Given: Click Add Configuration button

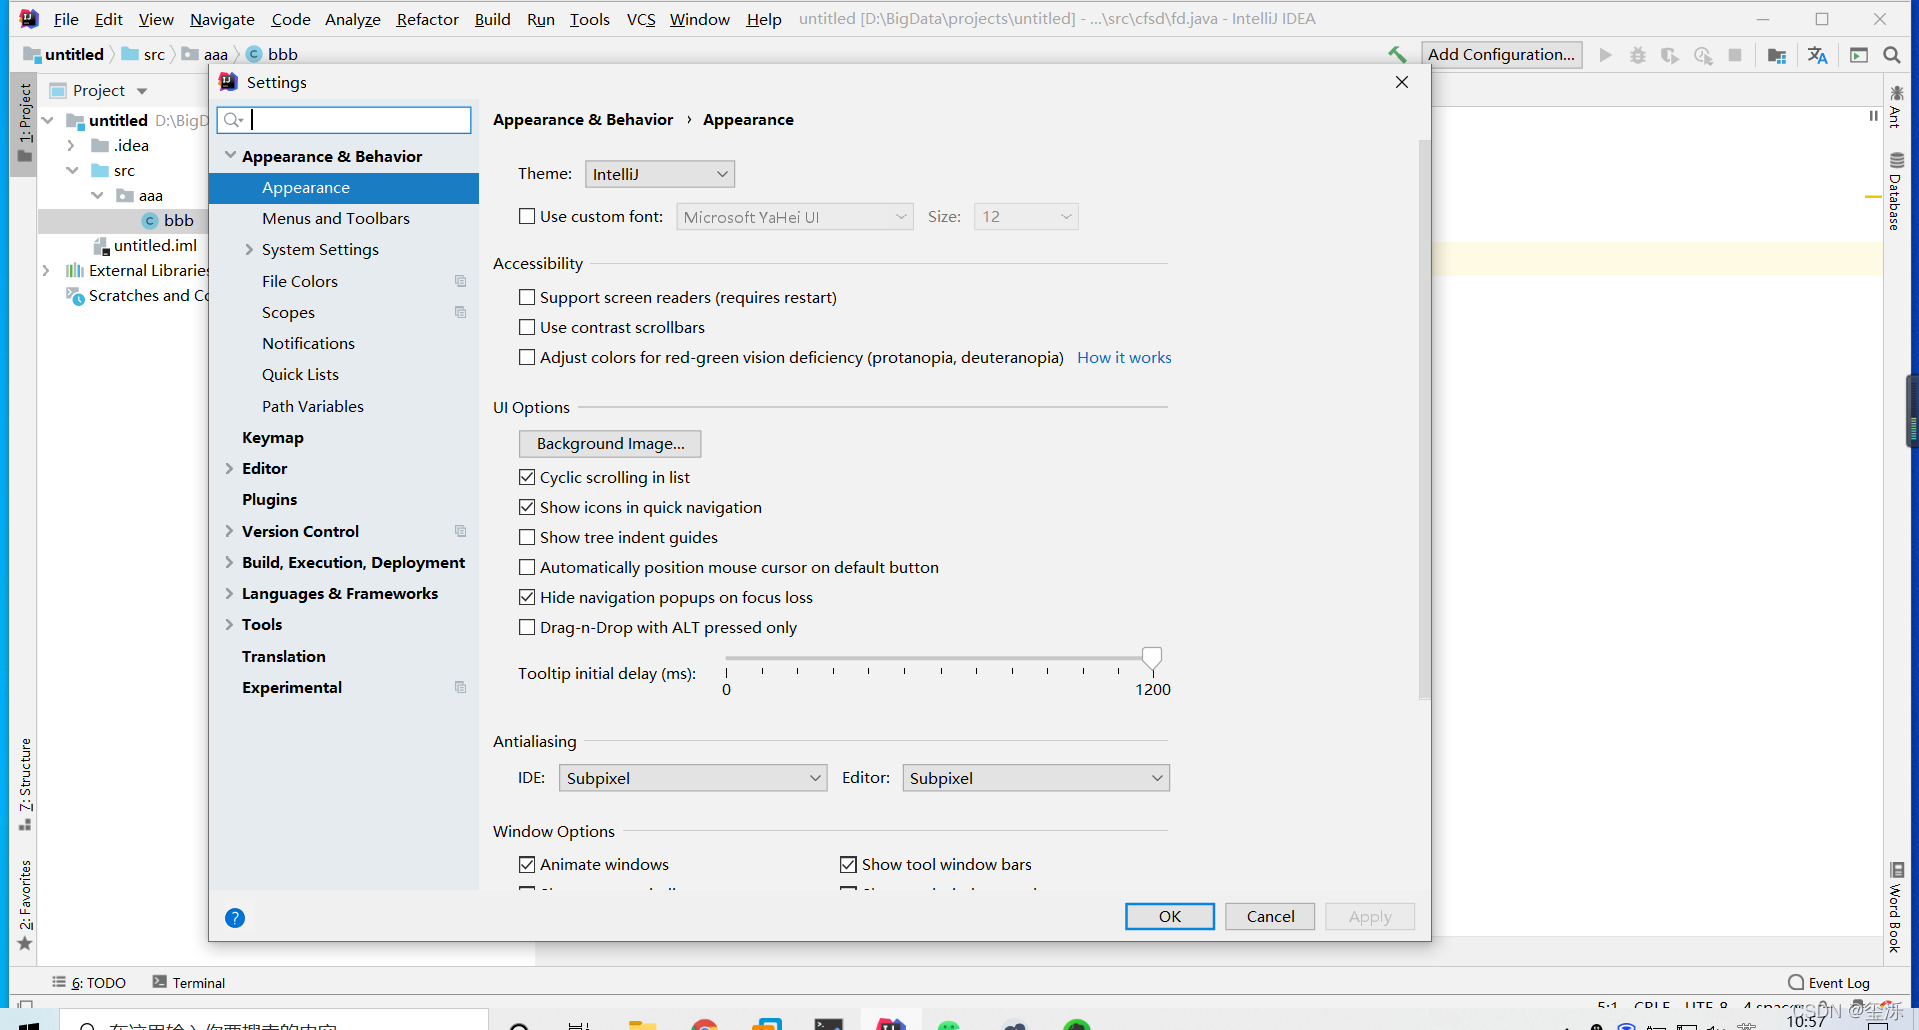Looking at the screenshot, I should point(1501,55).
